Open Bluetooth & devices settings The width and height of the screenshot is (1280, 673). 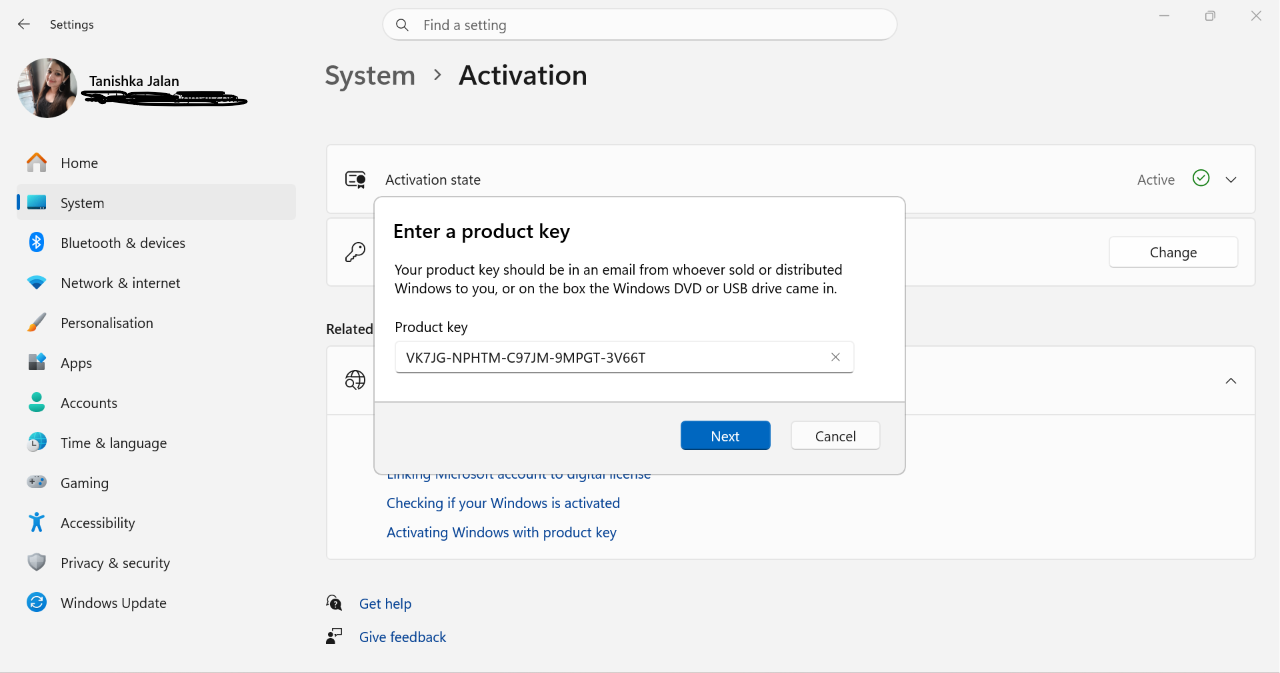point(156,243)
